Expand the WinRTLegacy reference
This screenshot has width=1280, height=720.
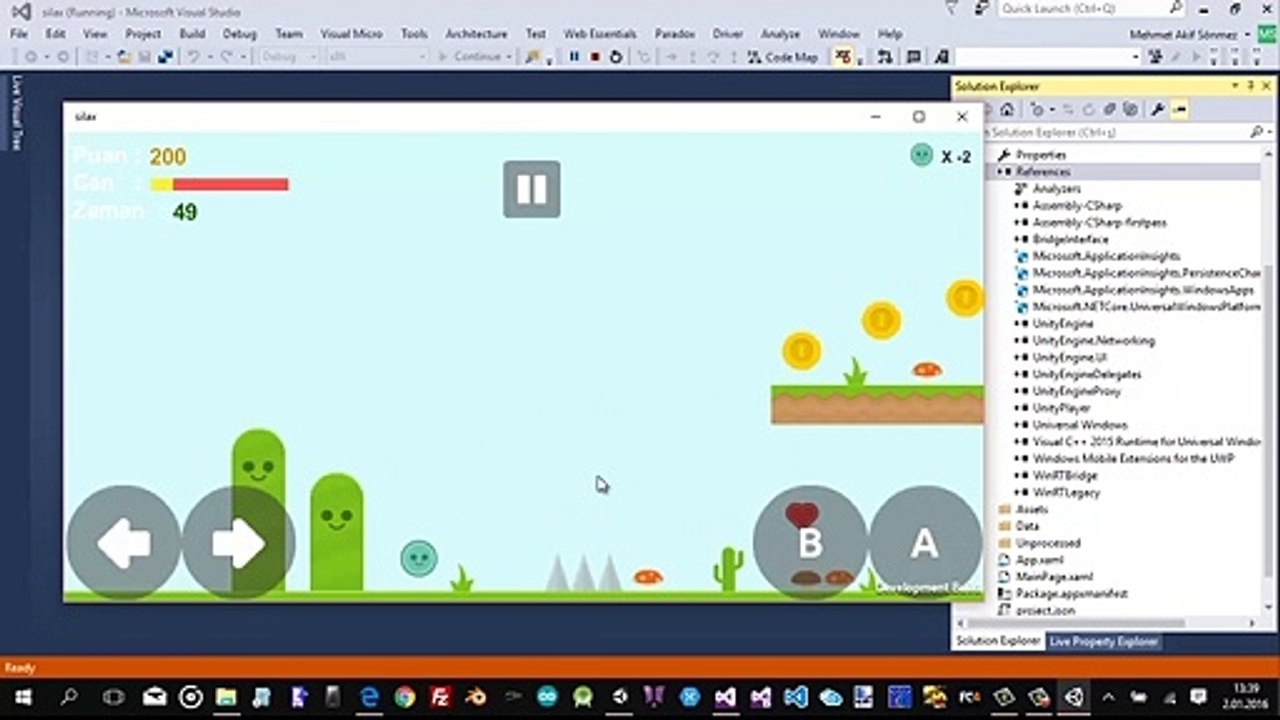coord(1017,493)
